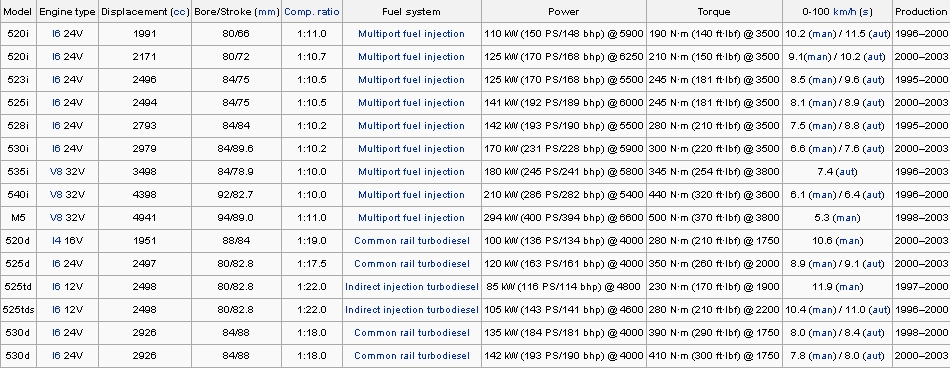Viewport: 950px width, 368px height.
Task: Select the M5 model cell
Action: 18,218
